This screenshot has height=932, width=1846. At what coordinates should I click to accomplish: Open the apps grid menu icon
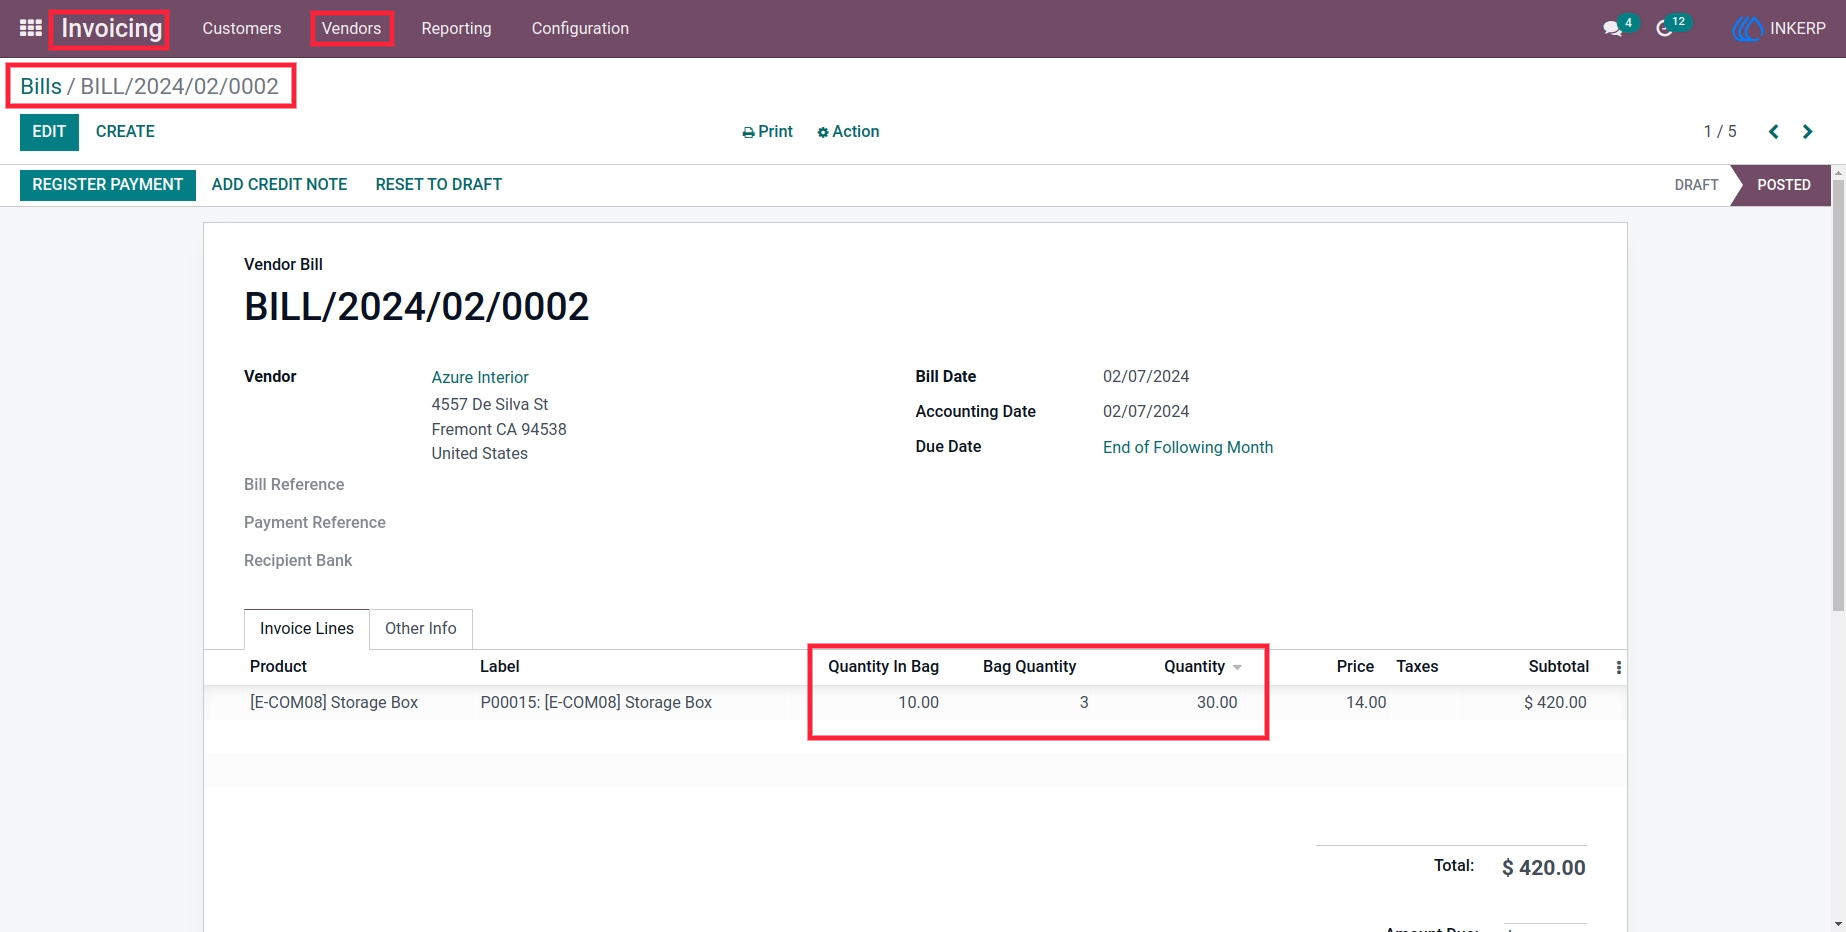click(31, 28)
